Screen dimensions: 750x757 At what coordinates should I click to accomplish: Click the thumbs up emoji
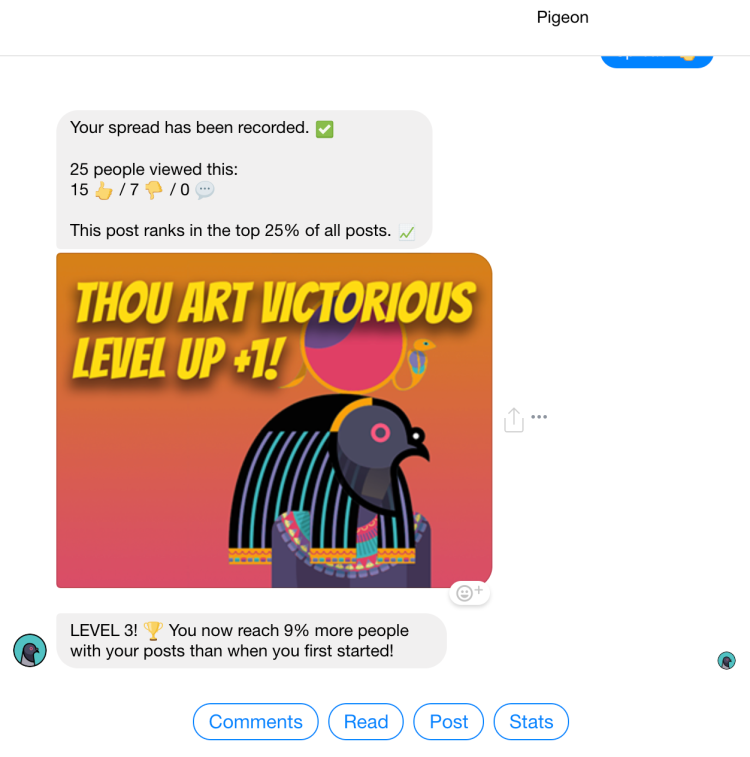point(103,190)
